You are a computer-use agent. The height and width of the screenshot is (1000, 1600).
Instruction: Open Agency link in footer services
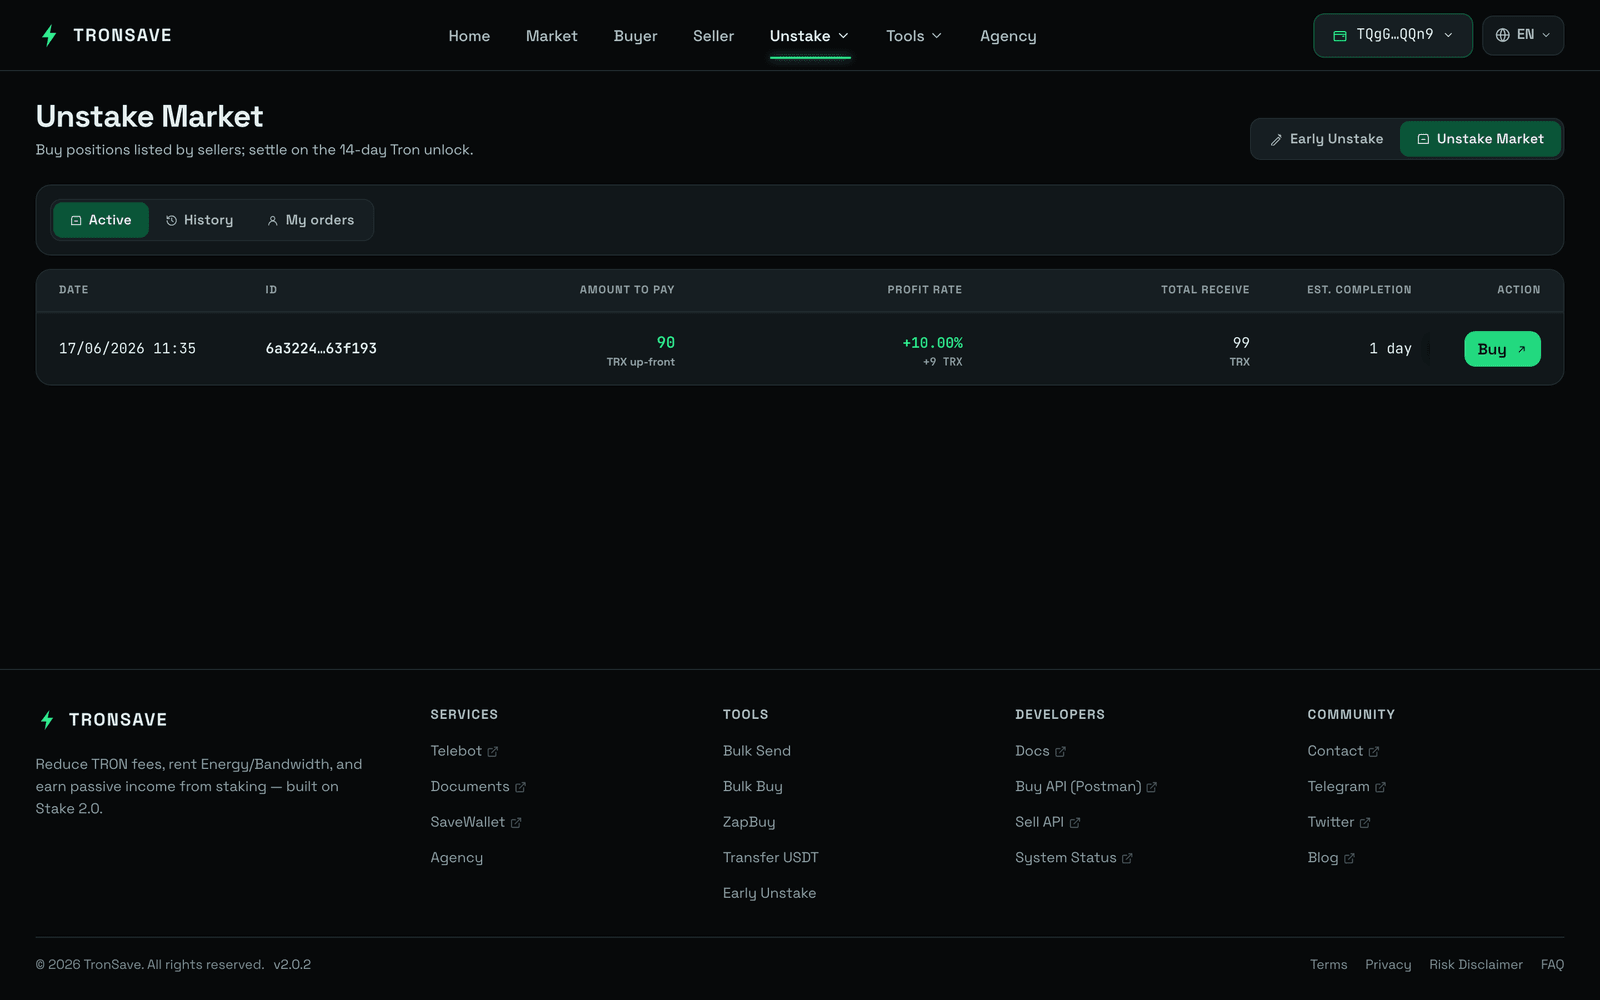click(x=457, y=858)
